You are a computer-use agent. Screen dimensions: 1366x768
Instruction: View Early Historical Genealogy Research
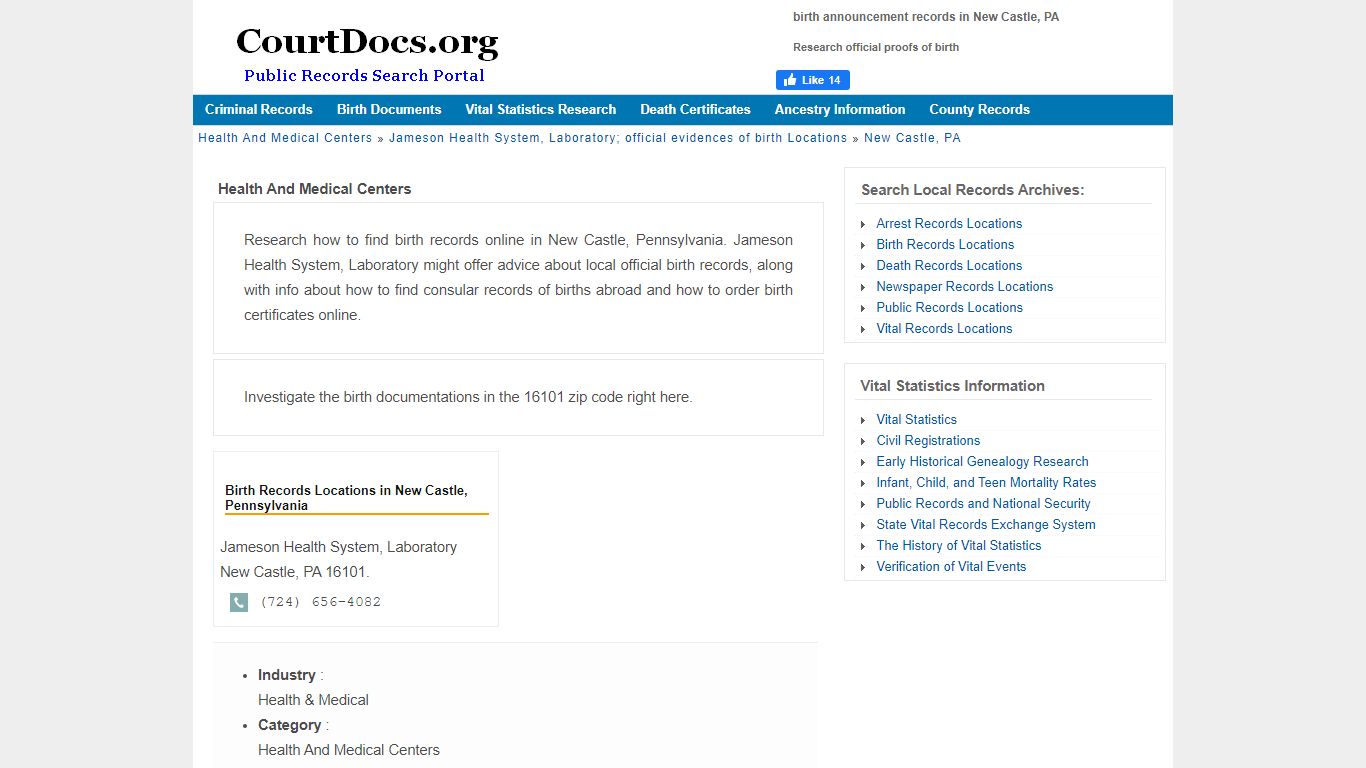(x=982, y=462)
